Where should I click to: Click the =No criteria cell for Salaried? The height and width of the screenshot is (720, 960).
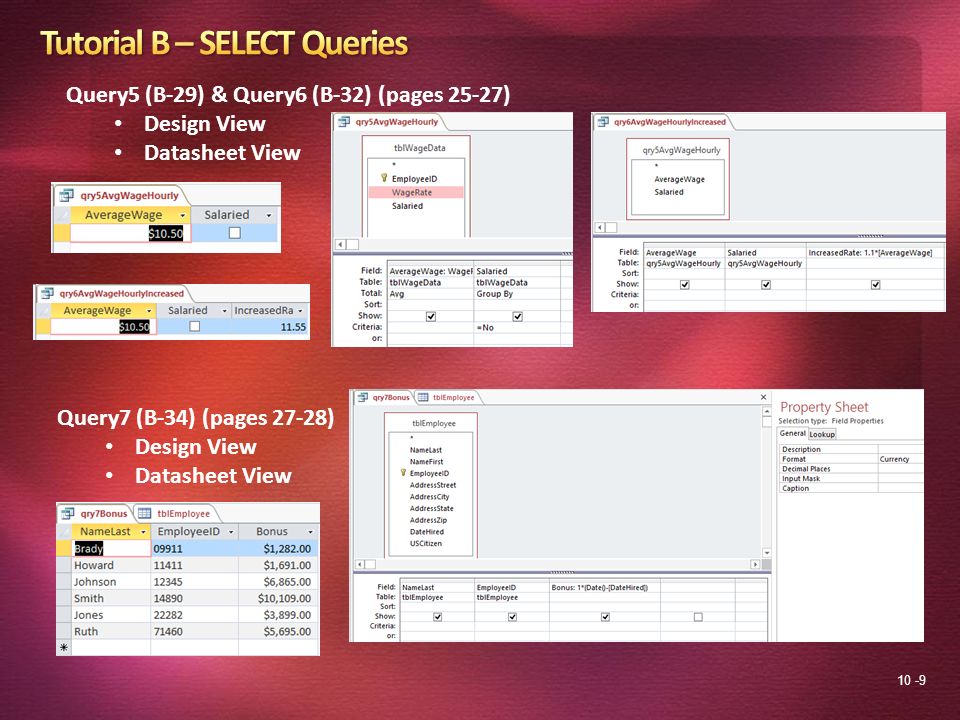517,328
